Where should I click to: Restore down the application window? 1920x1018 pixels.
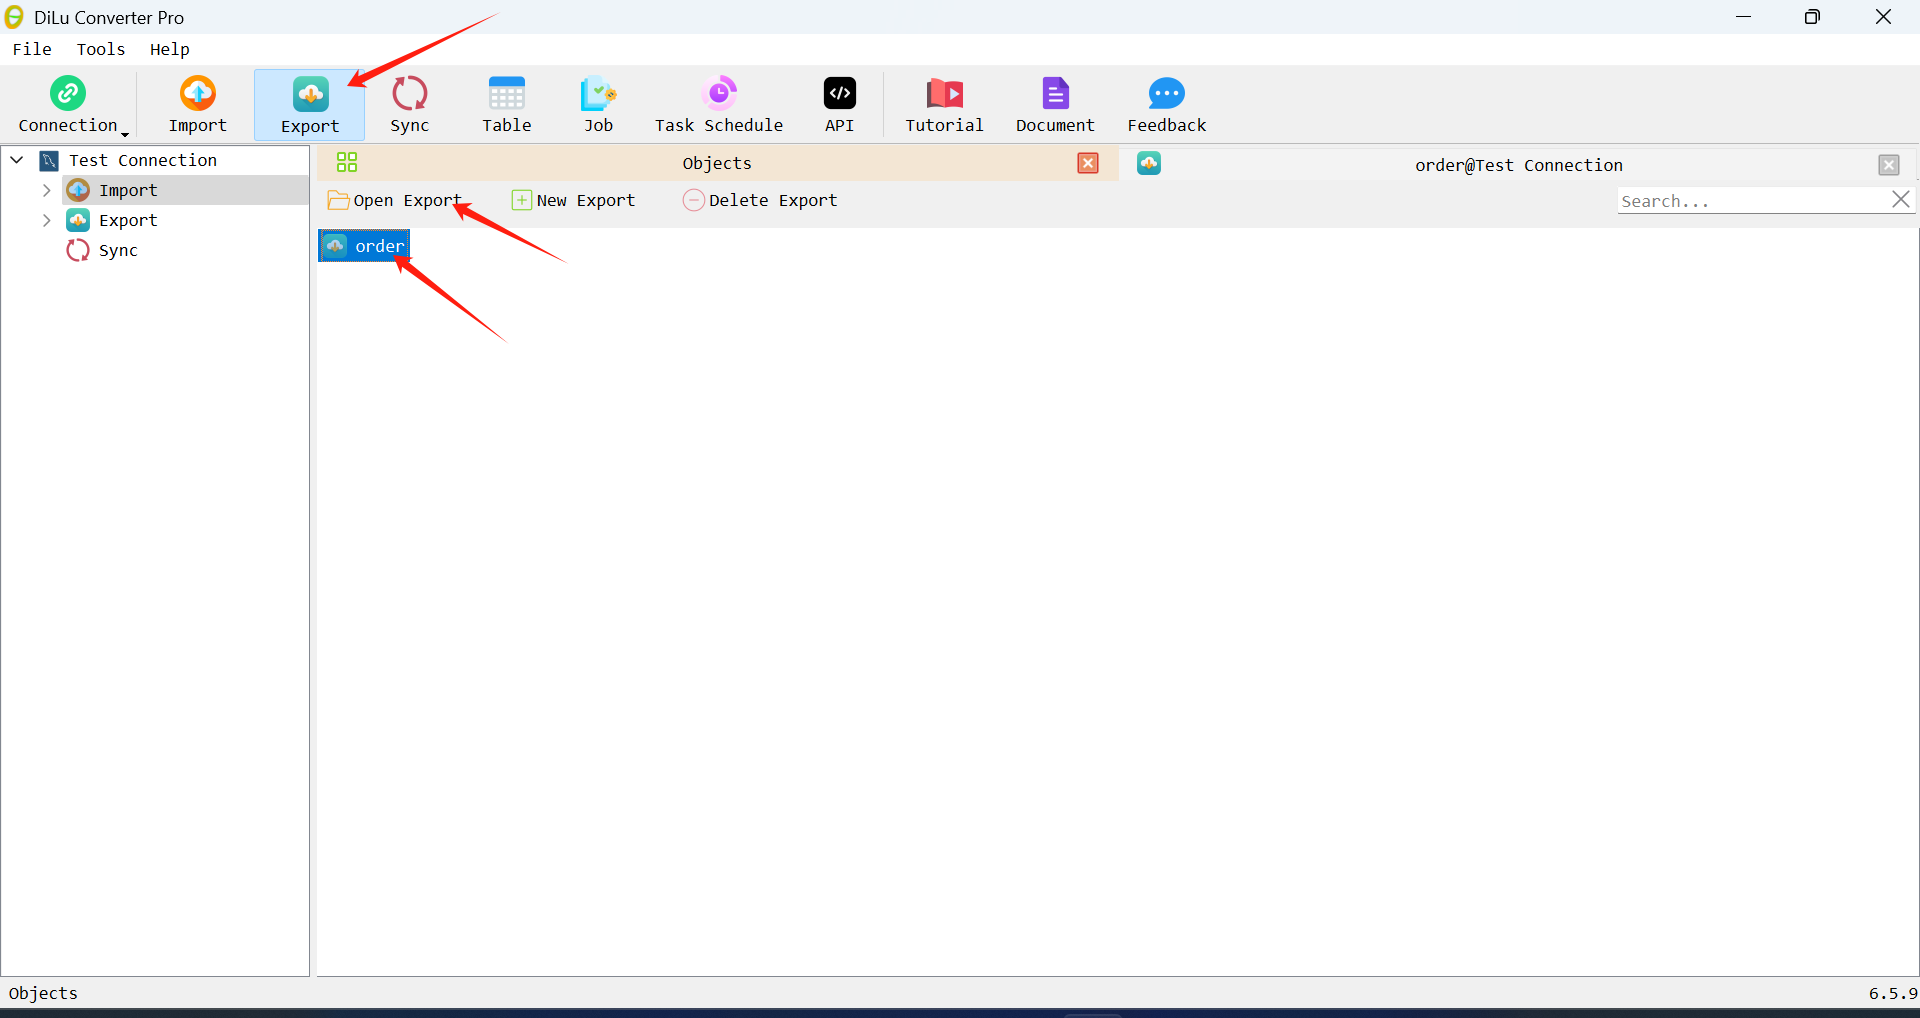point(1812,17)
